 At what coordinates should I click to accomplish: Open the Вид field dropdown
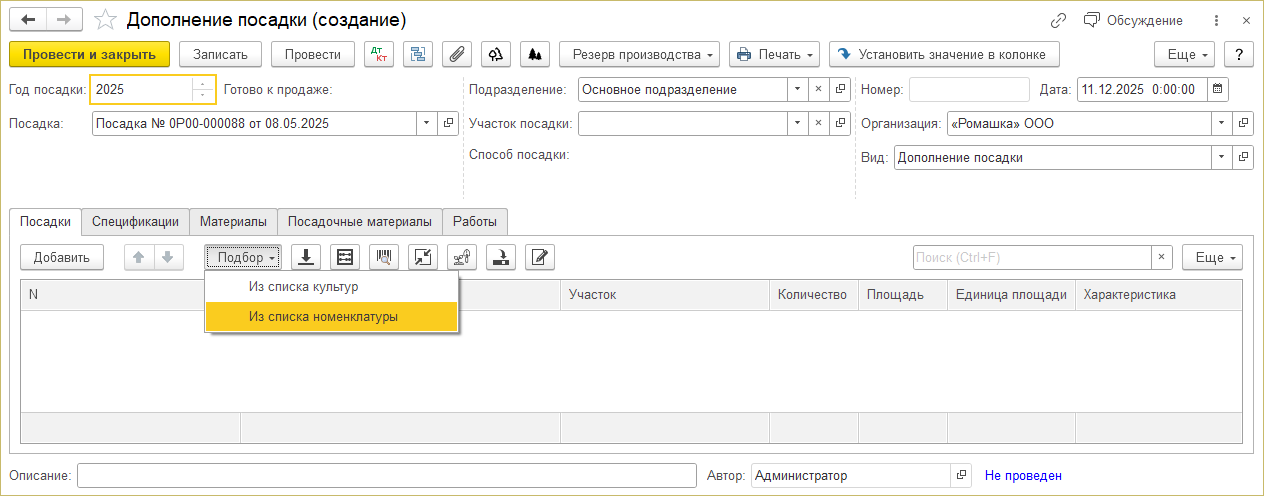coord(1221,157)
